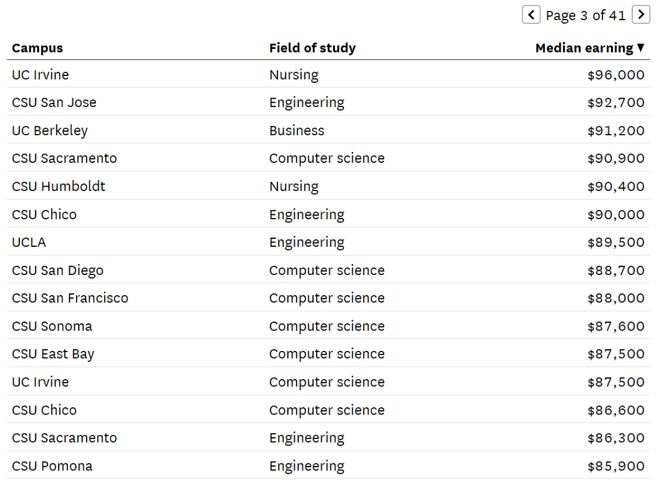Click the CSU Pomona Engineering row

point(328,466)
